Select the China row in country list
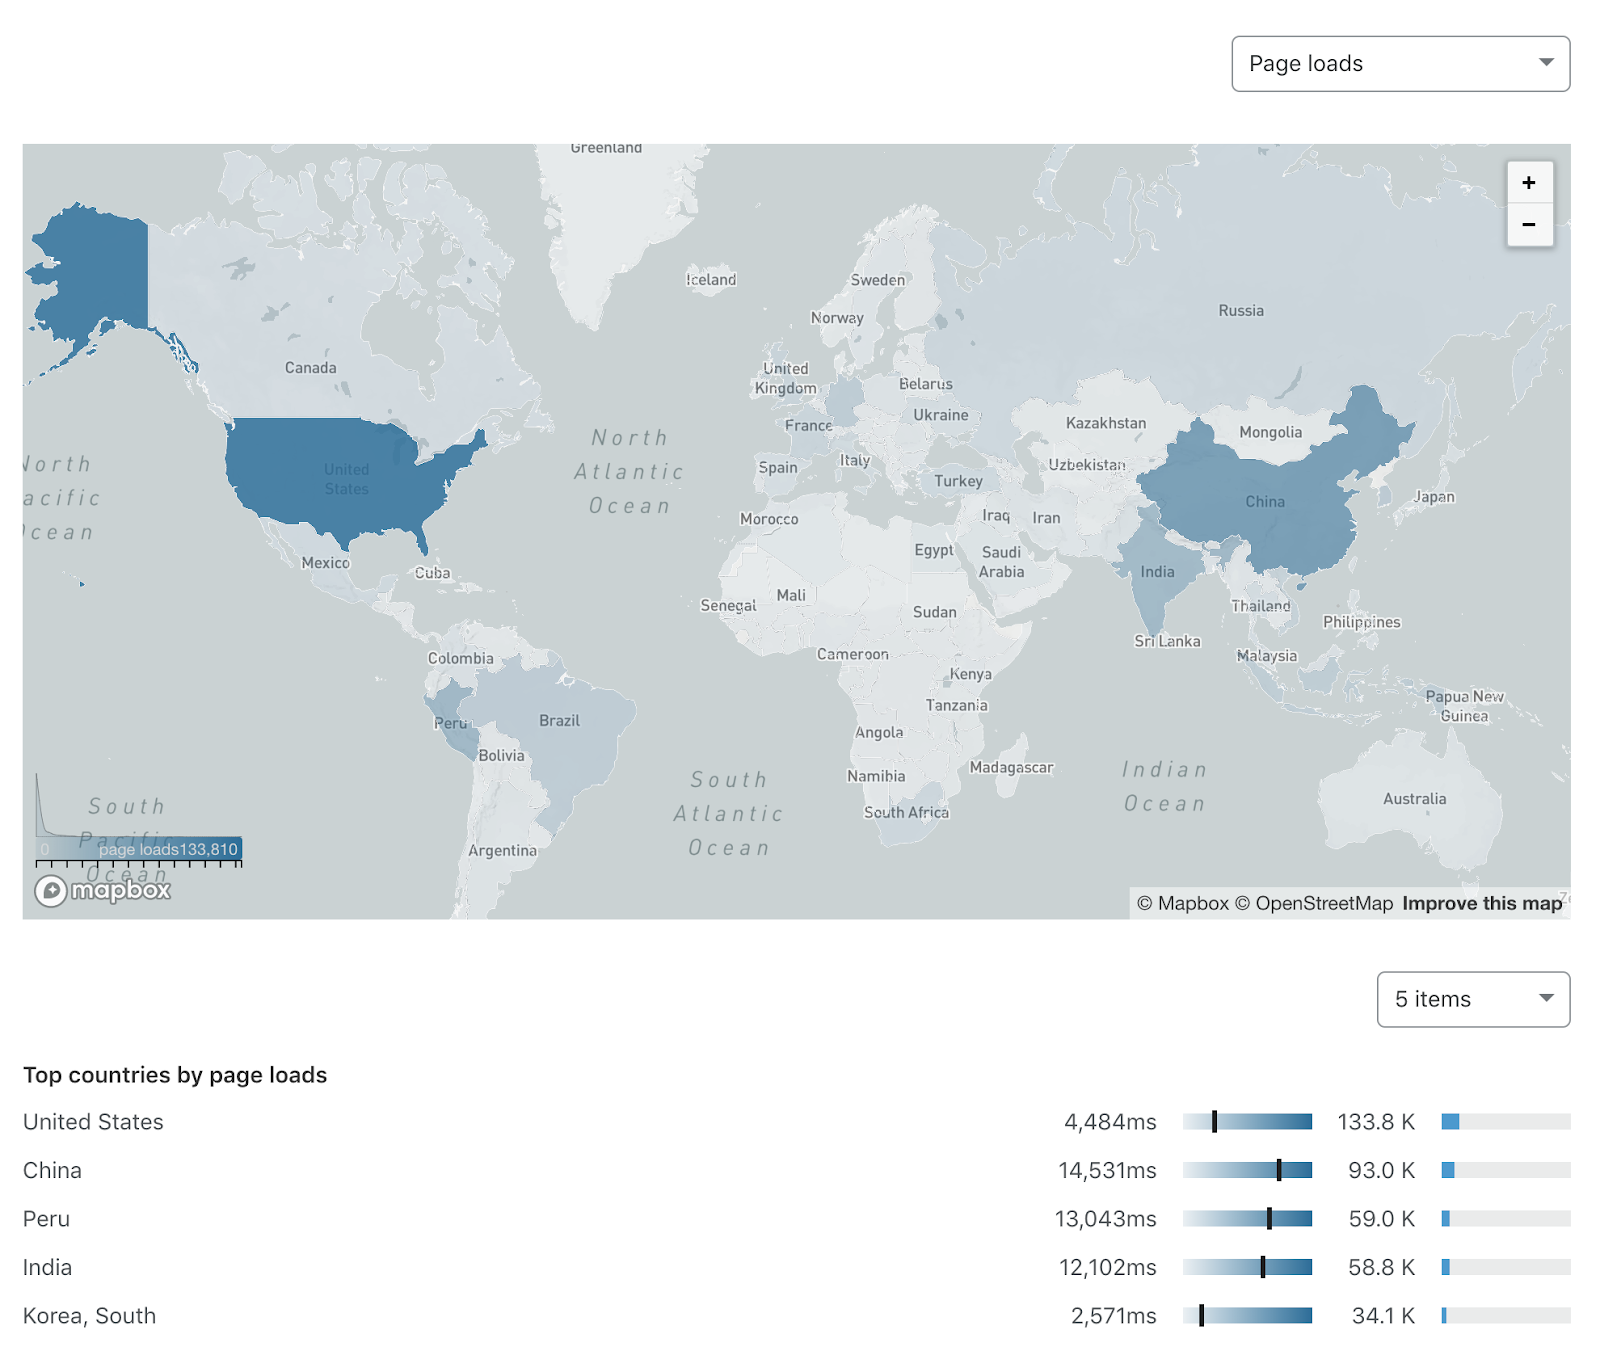This screenshot has height=1372, width=1600. tap(53, 1170)
